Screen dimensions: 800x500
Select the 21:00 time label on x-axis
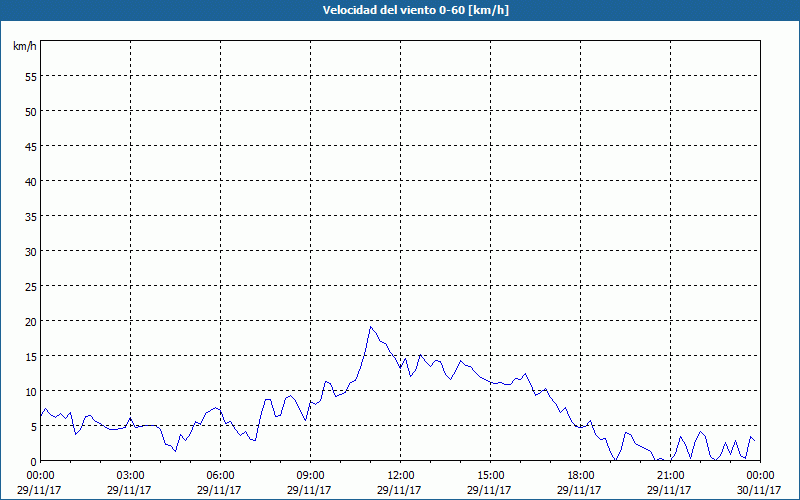[670, 476]
